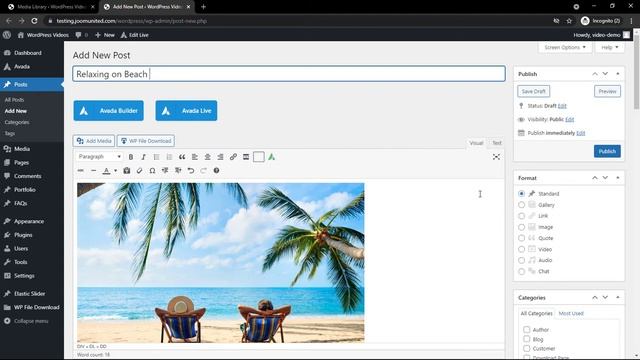Preview the post
640x360 pixels.
pyautogui.click(x=607, y=91)
